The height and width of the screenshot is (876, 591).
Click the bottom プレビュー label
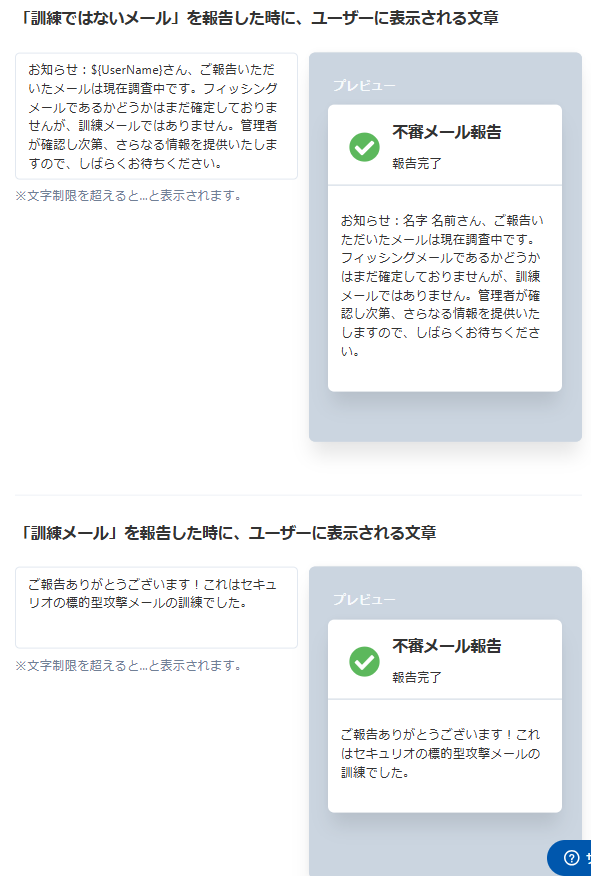tap(364, 599)
